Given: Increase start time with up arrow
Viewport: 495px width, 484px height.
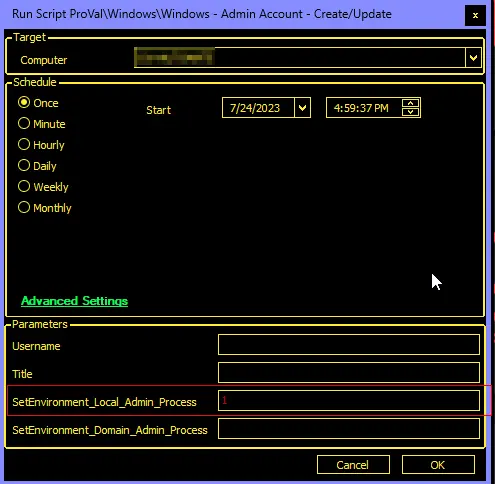Looking at the screenshot, I should click(x=411, y=103).
